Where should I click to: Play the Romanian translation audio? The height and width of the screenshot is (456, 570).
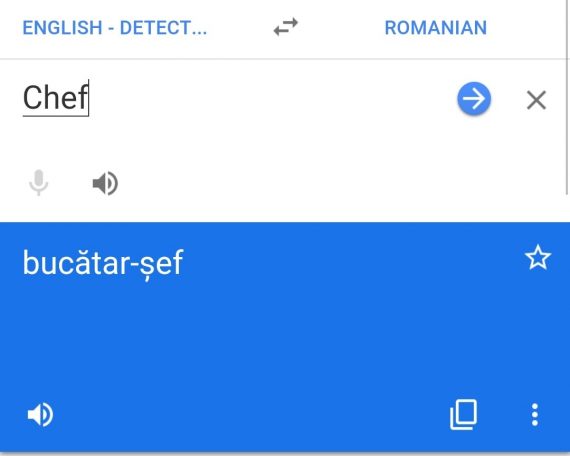click(40, 414)
